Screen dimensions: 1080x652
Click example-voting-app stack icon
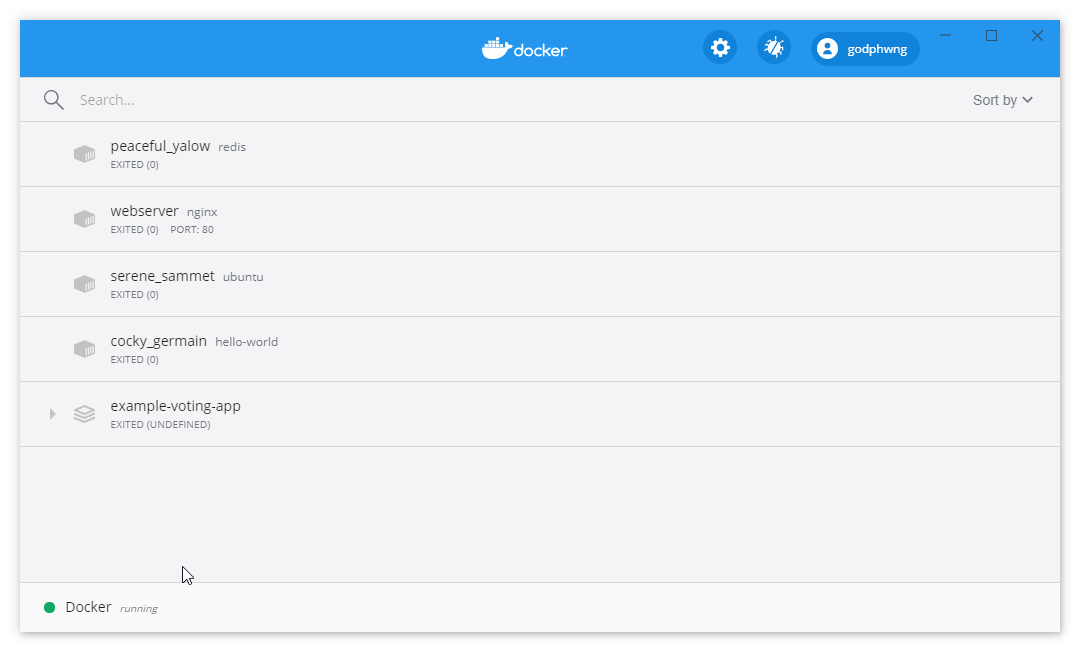(85, 414)
